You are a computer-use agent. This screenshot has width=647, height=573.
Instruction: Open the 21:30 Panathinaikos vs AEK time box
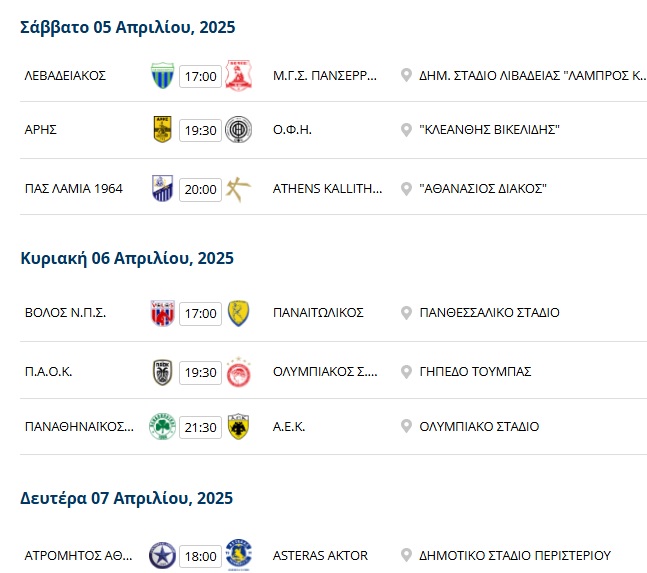coord(200,427)
